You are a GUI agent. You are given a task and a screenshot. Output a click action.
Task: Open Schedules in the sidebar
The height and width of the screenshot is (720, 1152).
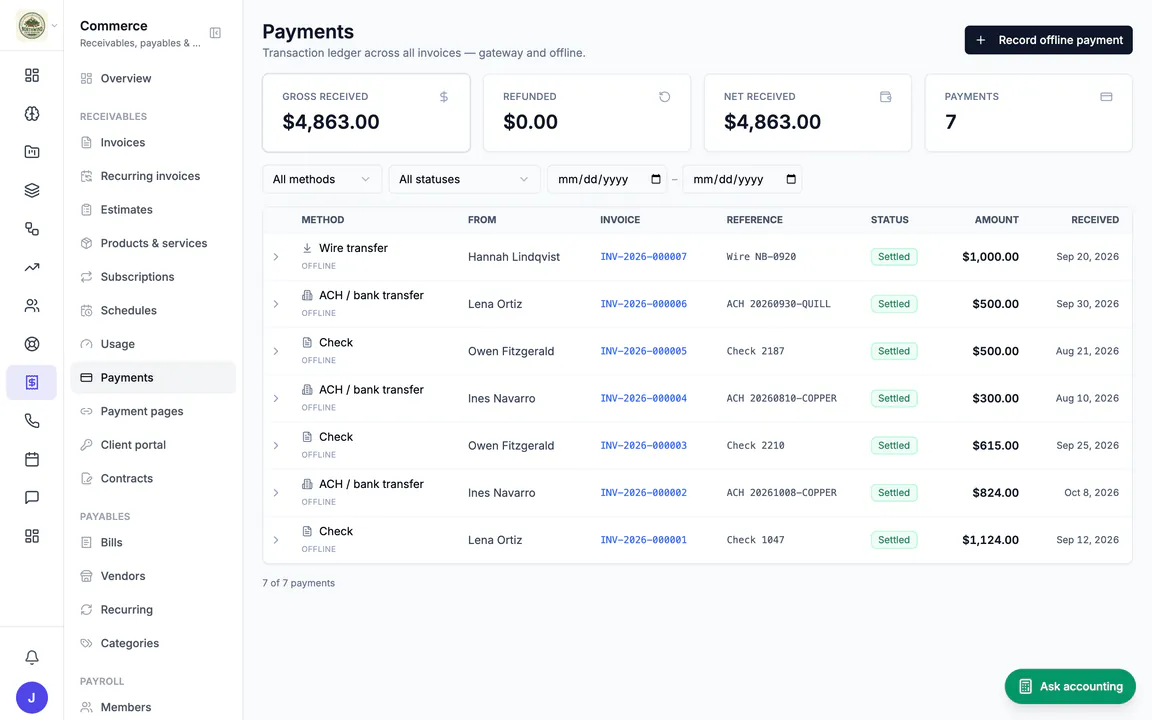pyautogui.click(x=153, y=311)
